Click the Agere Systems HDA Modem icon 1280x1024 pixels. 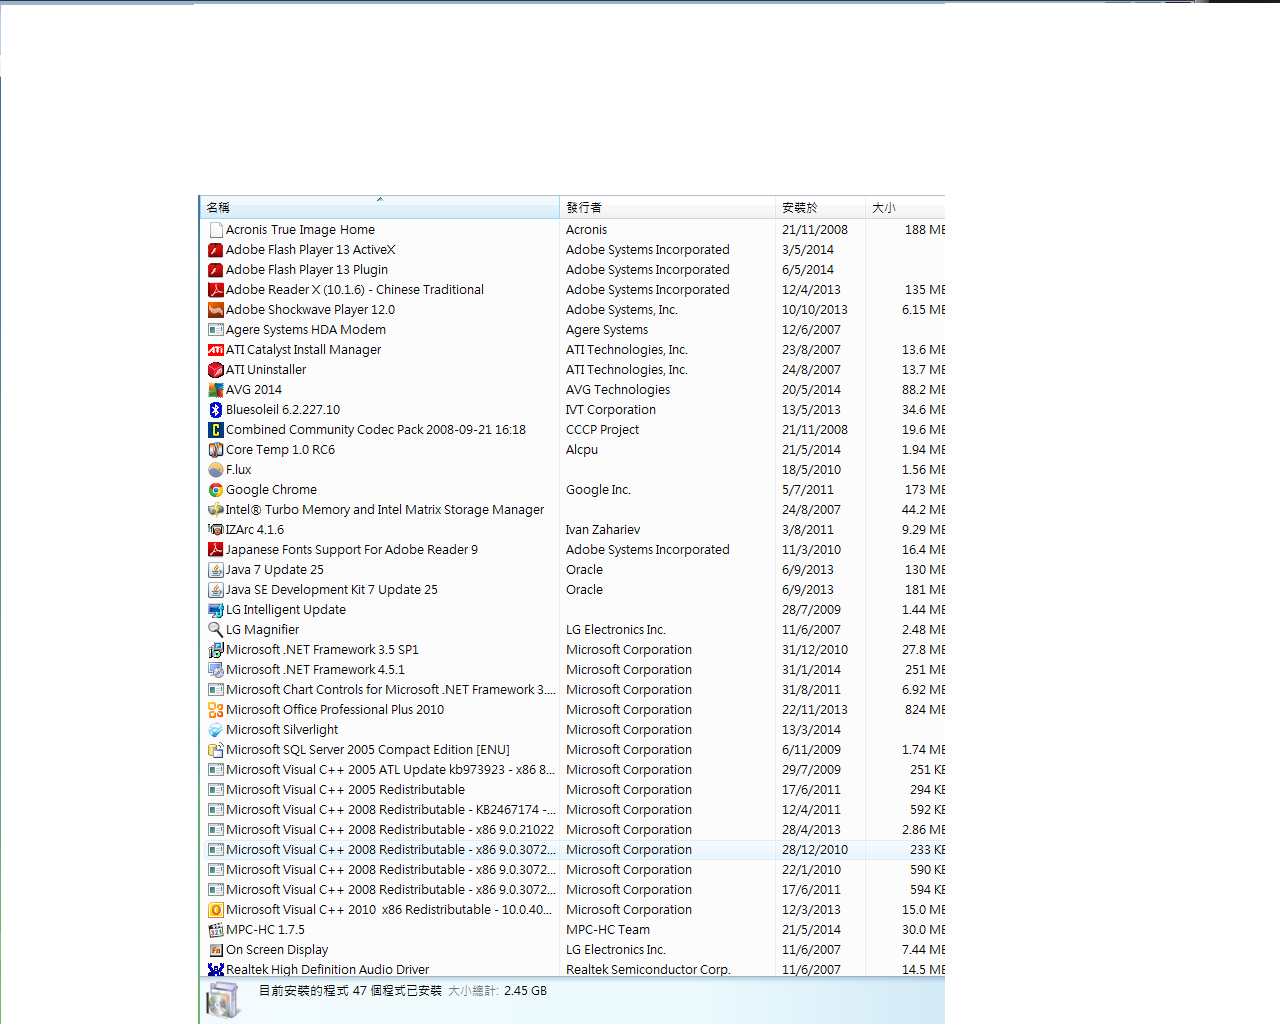coord(215,330)
